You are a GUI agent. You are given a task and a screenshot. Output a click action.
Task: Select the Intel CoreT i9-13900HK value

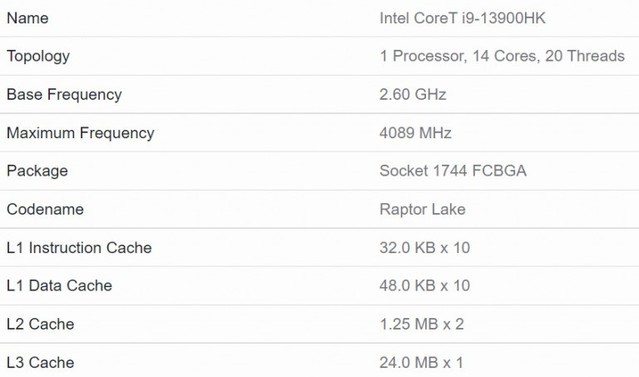[x=462, y=18]
